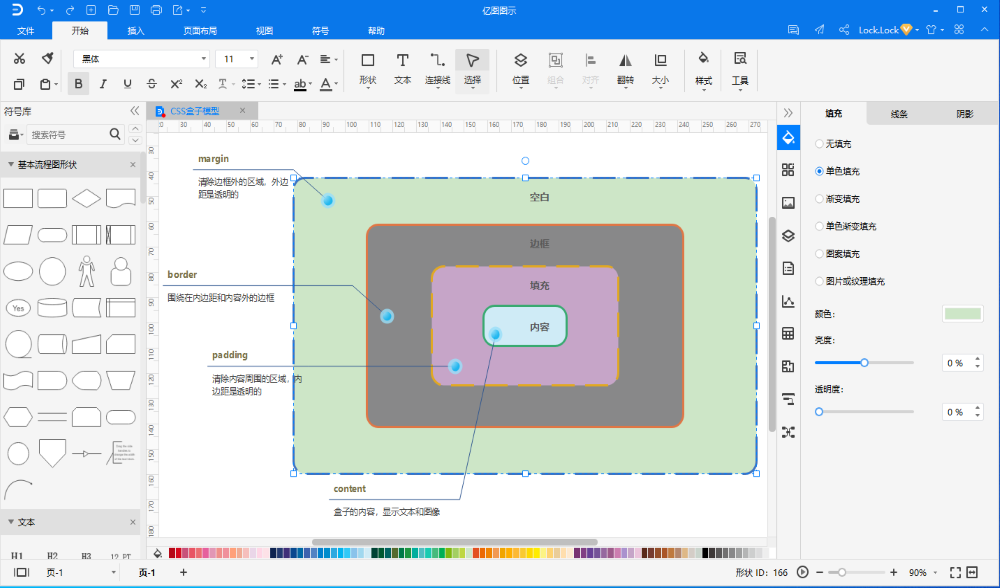Open the font color dropdown arrow
The width and height of the screenshot is (1000, 588).
336,84
